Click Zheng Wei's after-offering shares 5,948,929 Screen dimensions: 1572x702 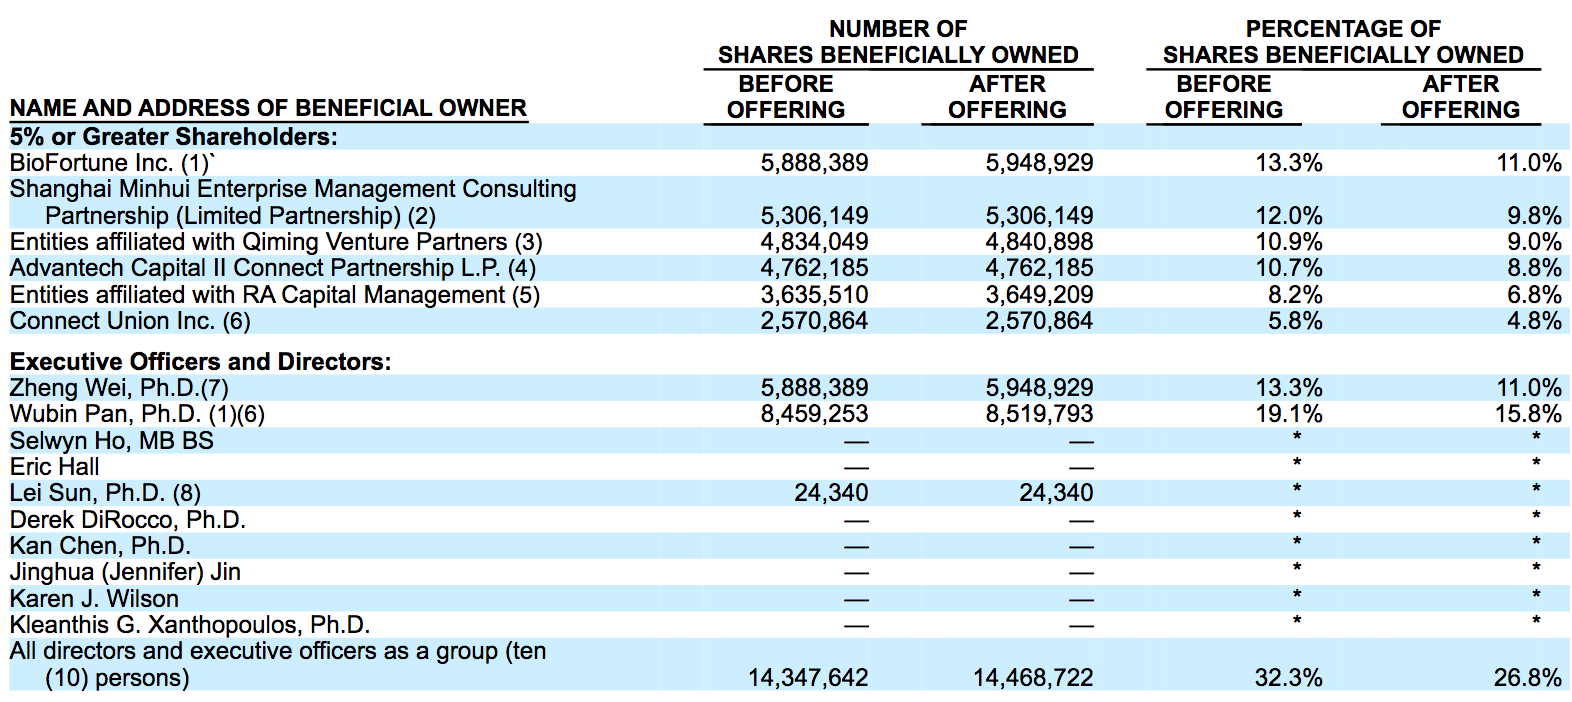[x=1039, y=388]
